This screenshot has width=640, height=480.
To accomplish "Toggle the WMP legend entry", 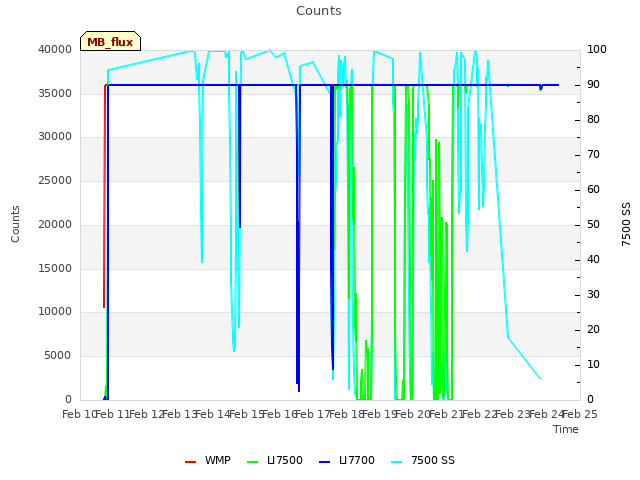I will click(x=208, y=460).
